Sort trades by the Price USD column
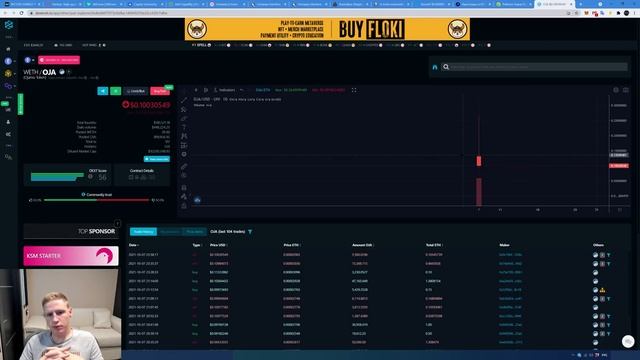The width and height of the screenshot is (640, 360). 218,245
